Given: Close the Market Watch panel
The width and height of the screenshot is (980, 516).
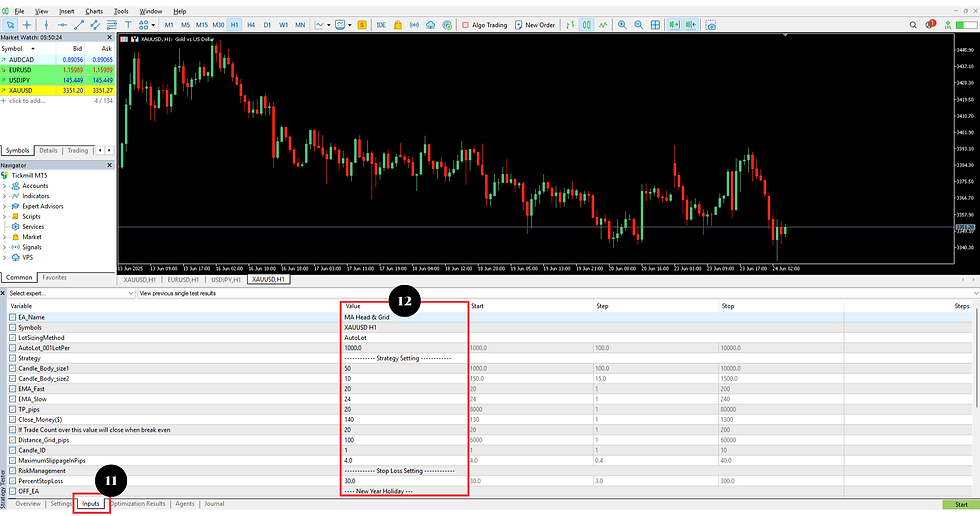Looking at the screenshot, I should (109, 37).
